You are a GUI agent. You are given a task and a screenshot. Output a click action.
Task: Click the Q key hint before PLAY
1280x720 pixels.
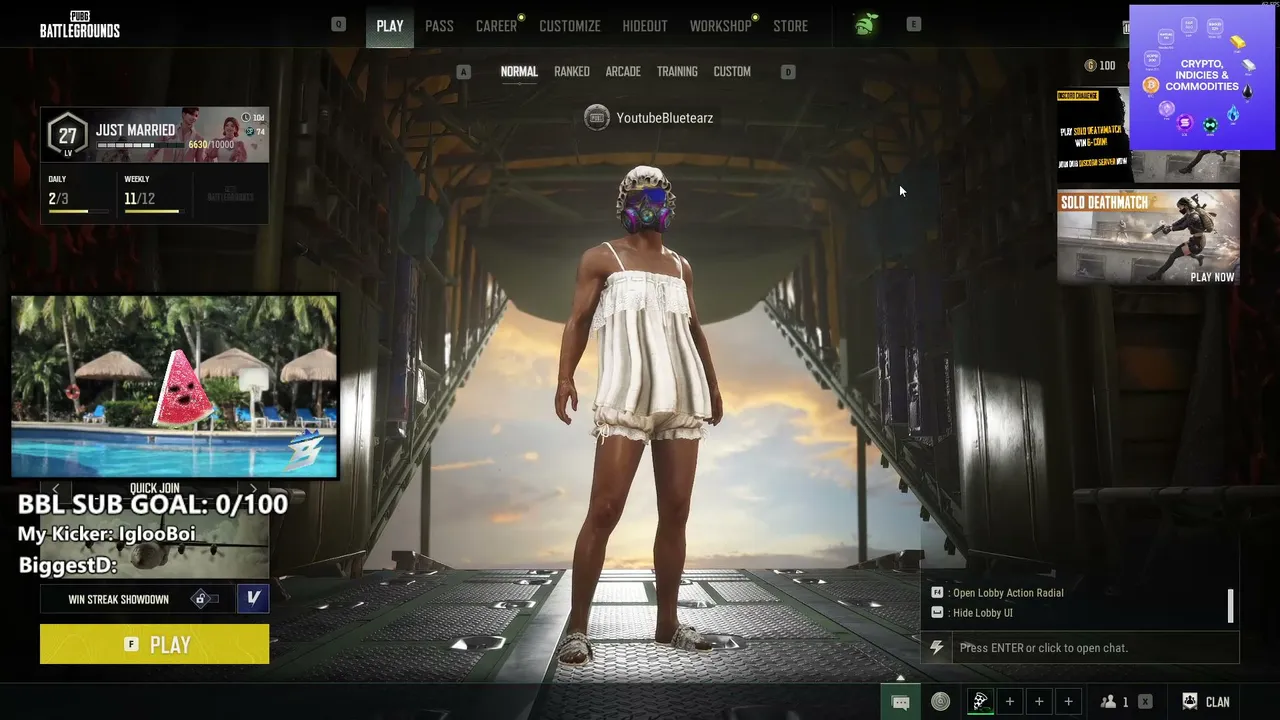pyautogui.click(x=339, y=25)
